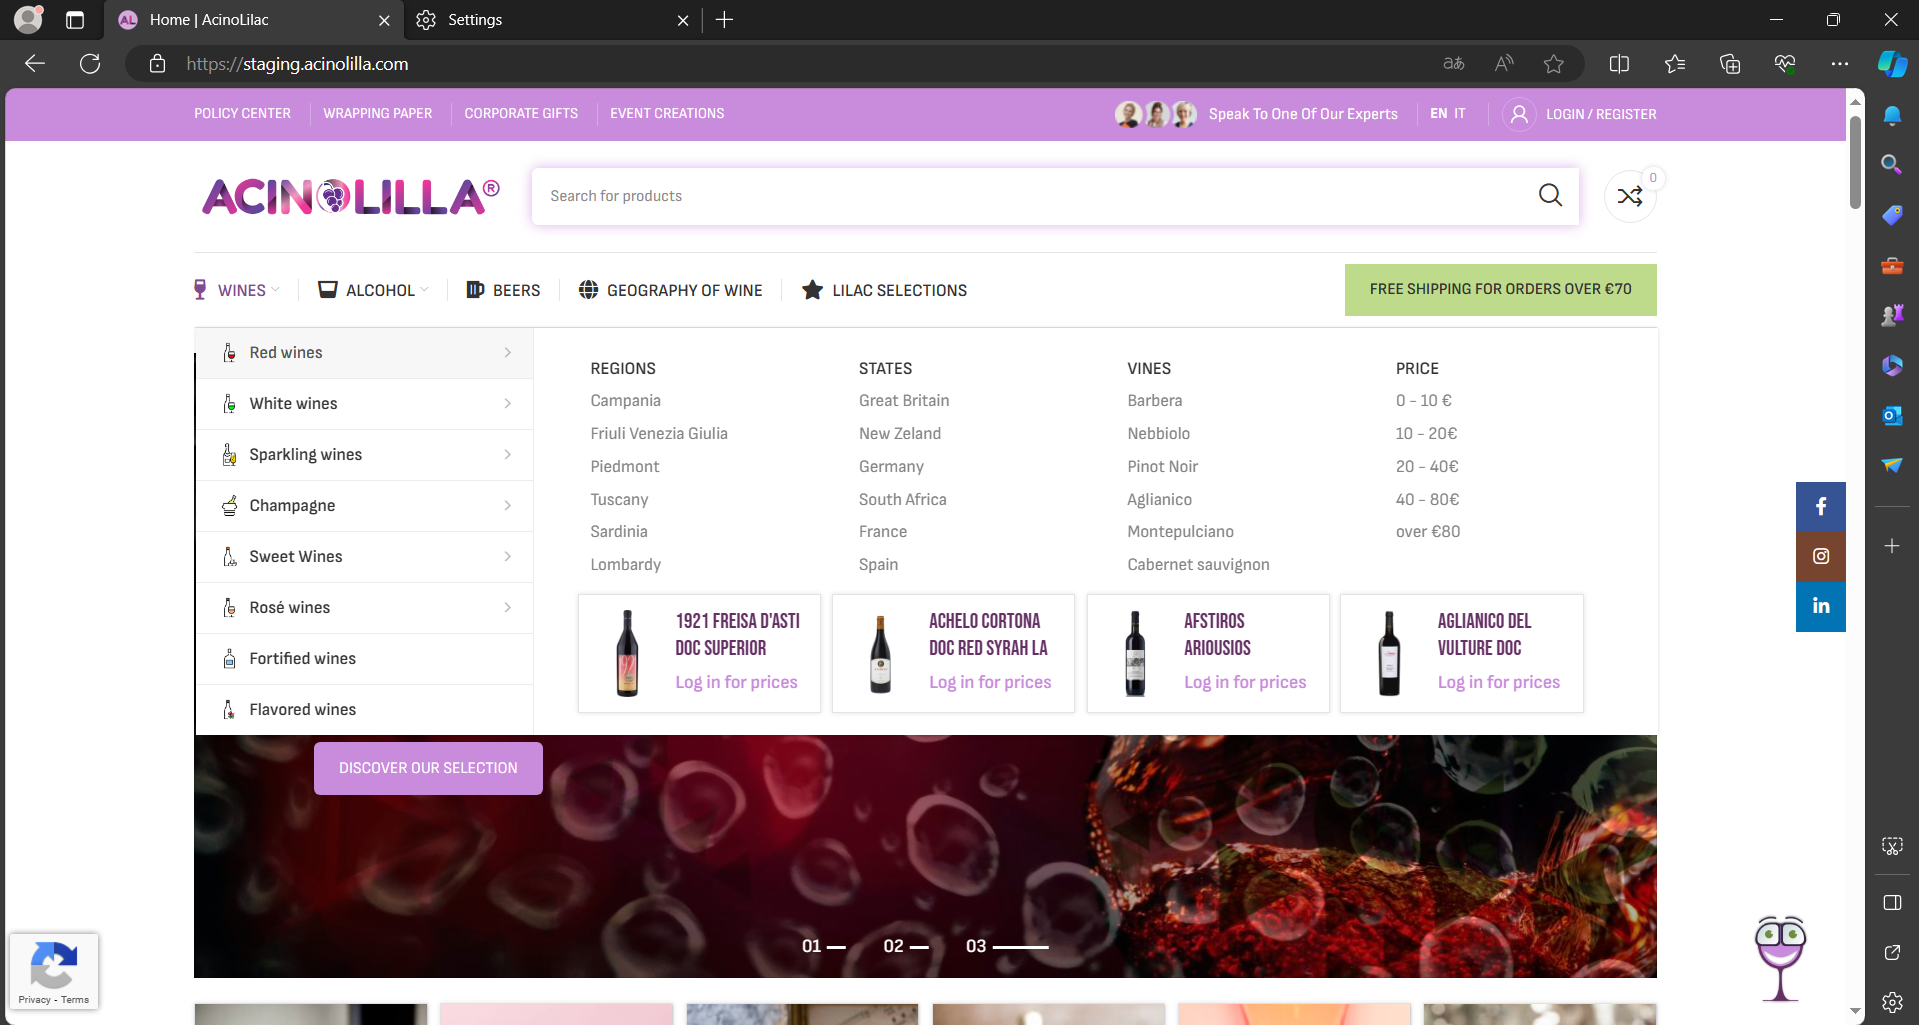1919x1025 pixels.
Task: Select Flavored wines category
Action: pyautogui.click(x=364, y=710)
